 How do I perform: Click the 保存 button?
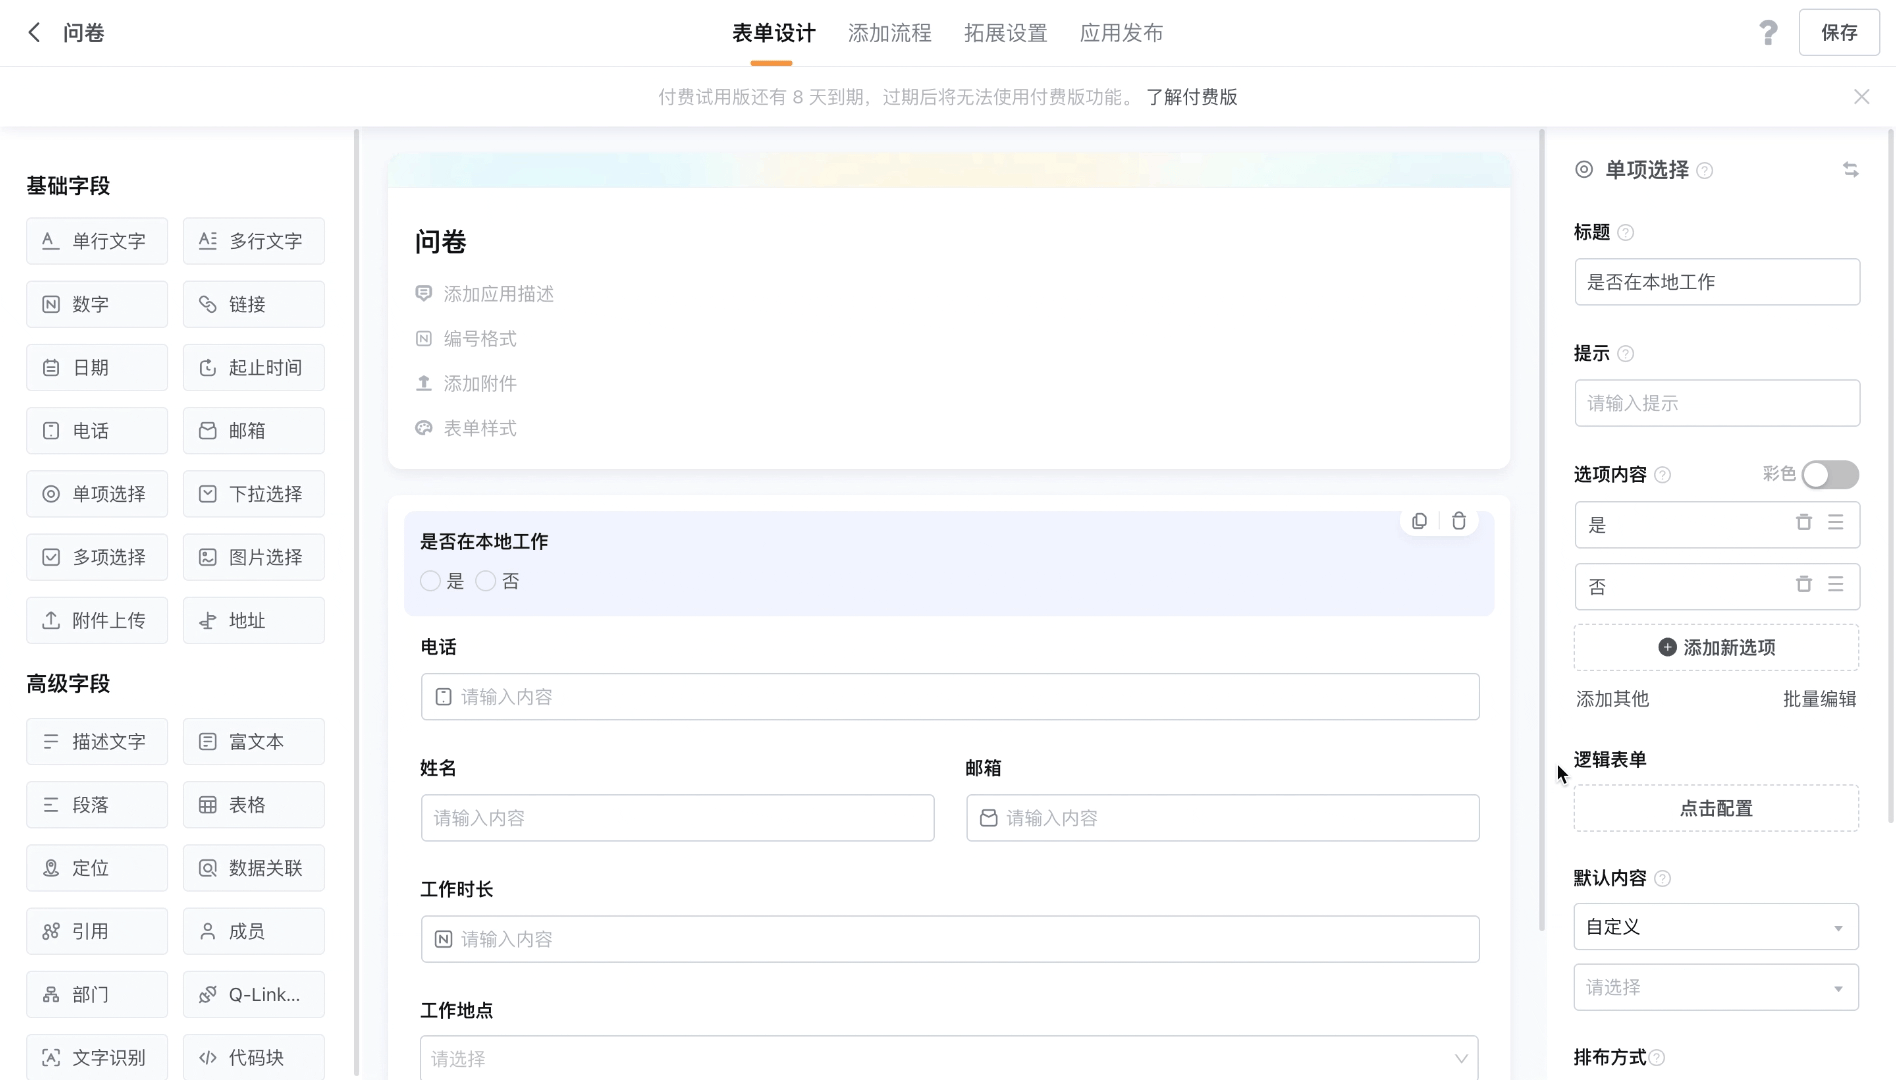(1839, 33)
